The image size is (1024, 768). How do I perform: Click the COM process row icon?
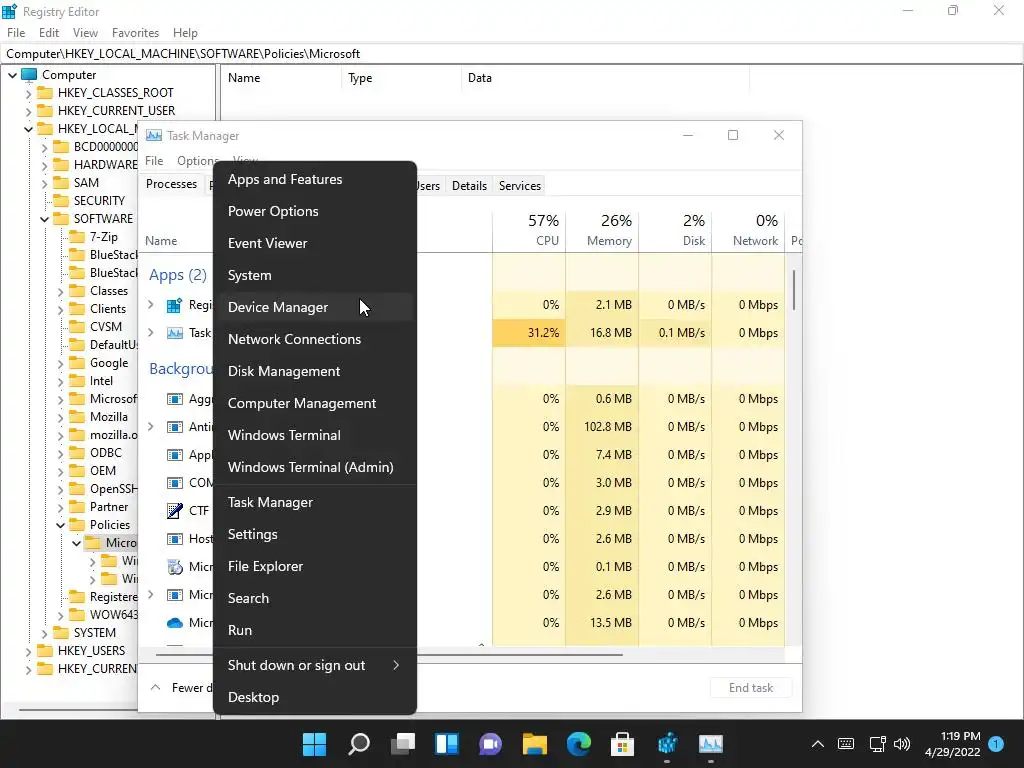click(x=174, y=483)
